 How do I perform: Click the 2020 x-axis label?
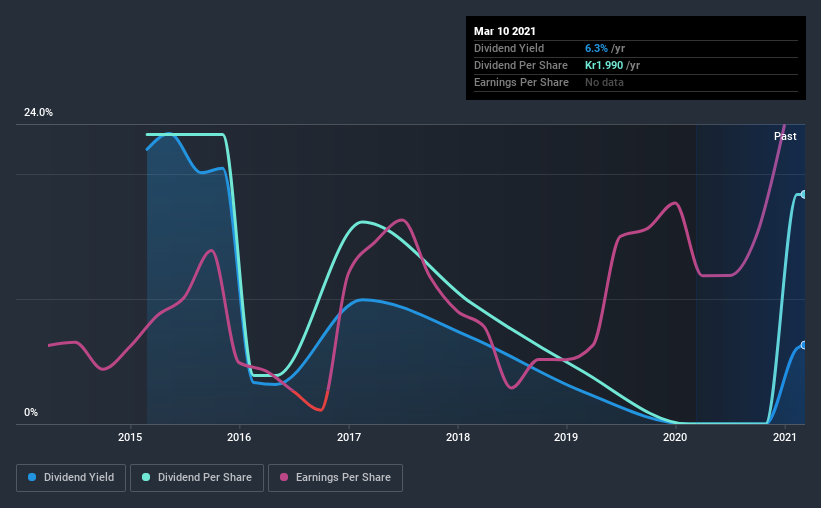pyautogui.click(x=675, y=437)
